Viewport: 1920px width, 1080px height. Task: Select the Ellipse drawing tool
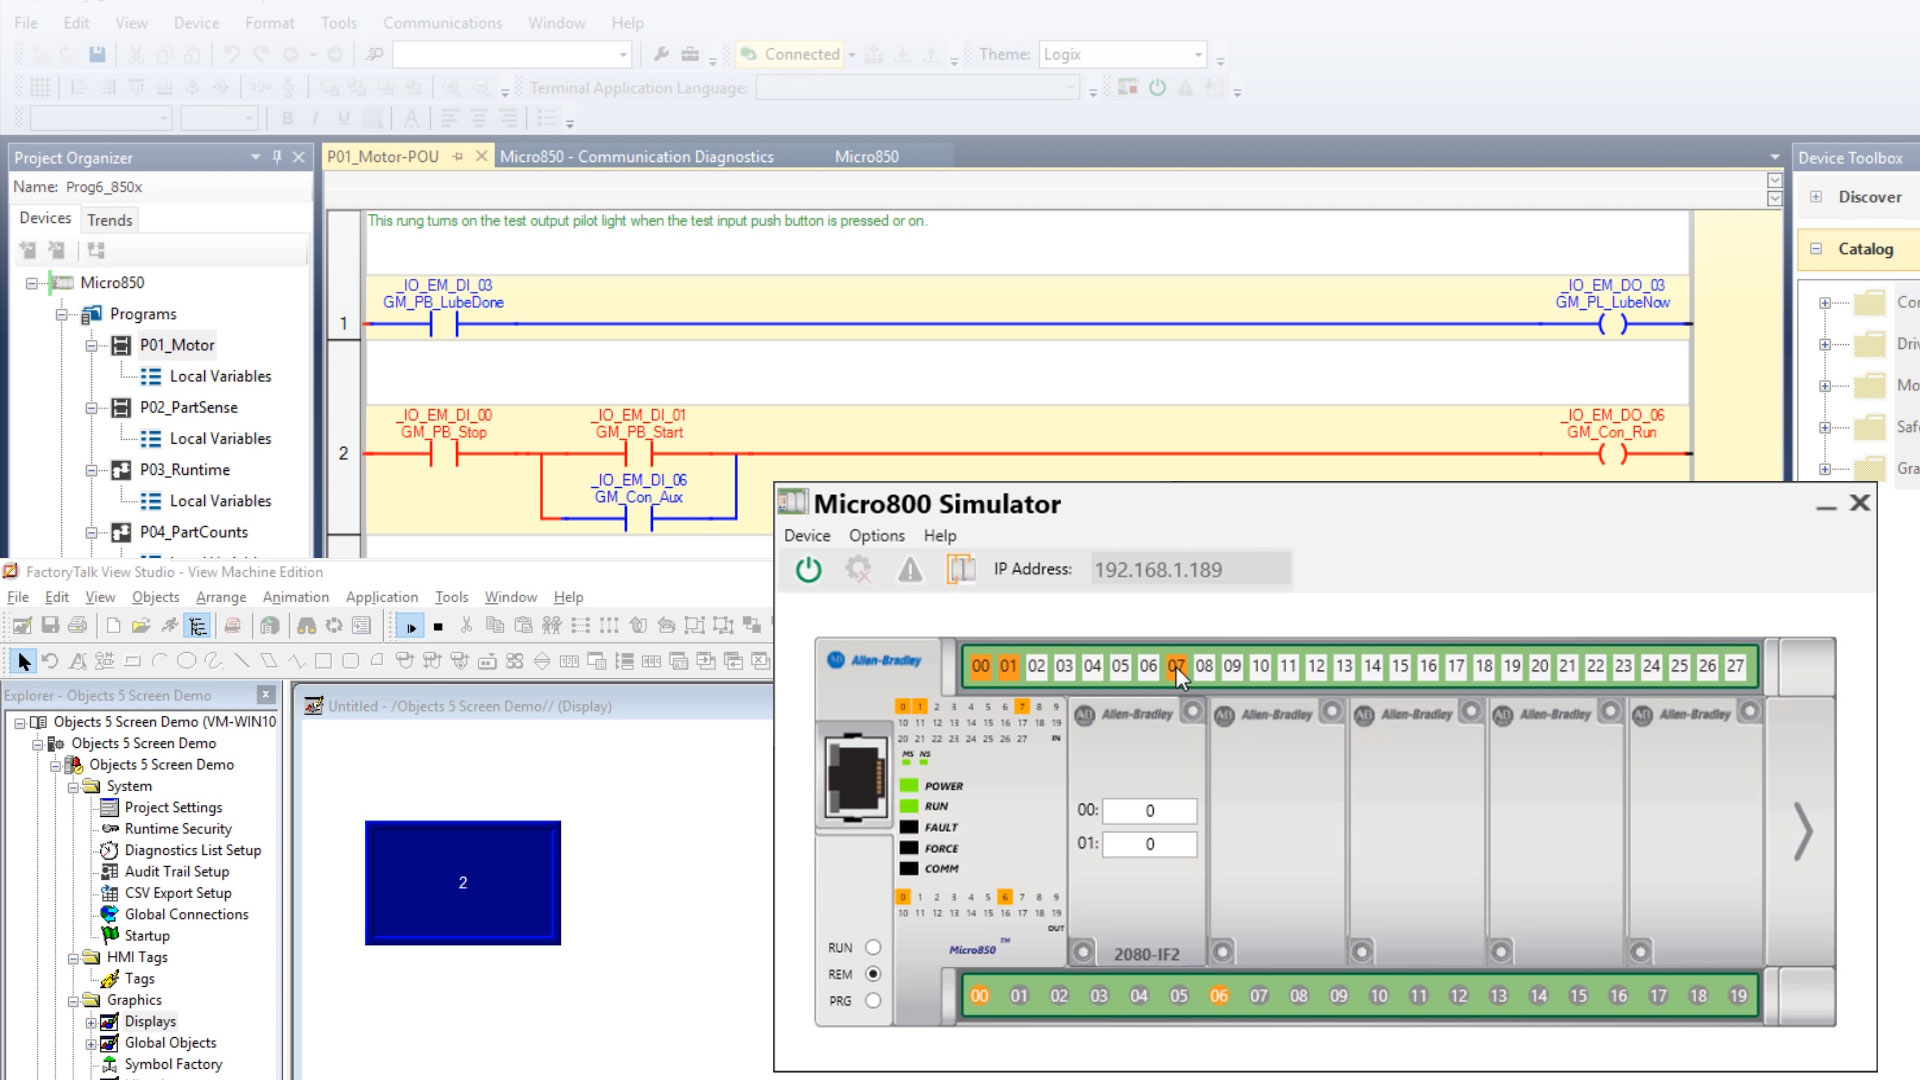pos(186,661)
